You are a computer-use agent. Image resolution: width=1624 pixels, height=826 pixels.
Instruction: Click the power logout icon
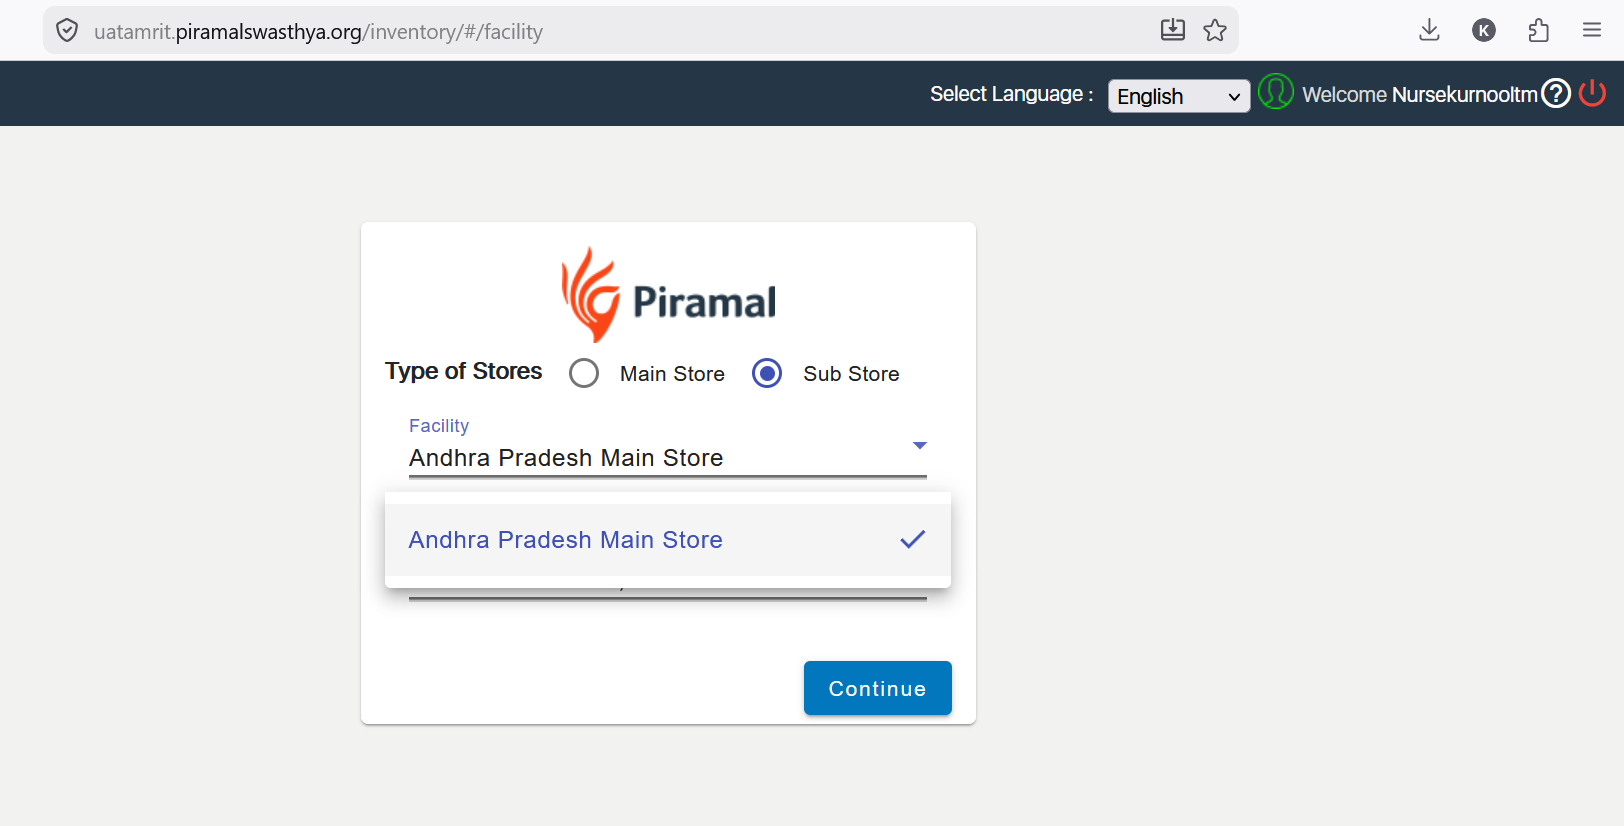pyautogui.click(x=1592, y=94)
